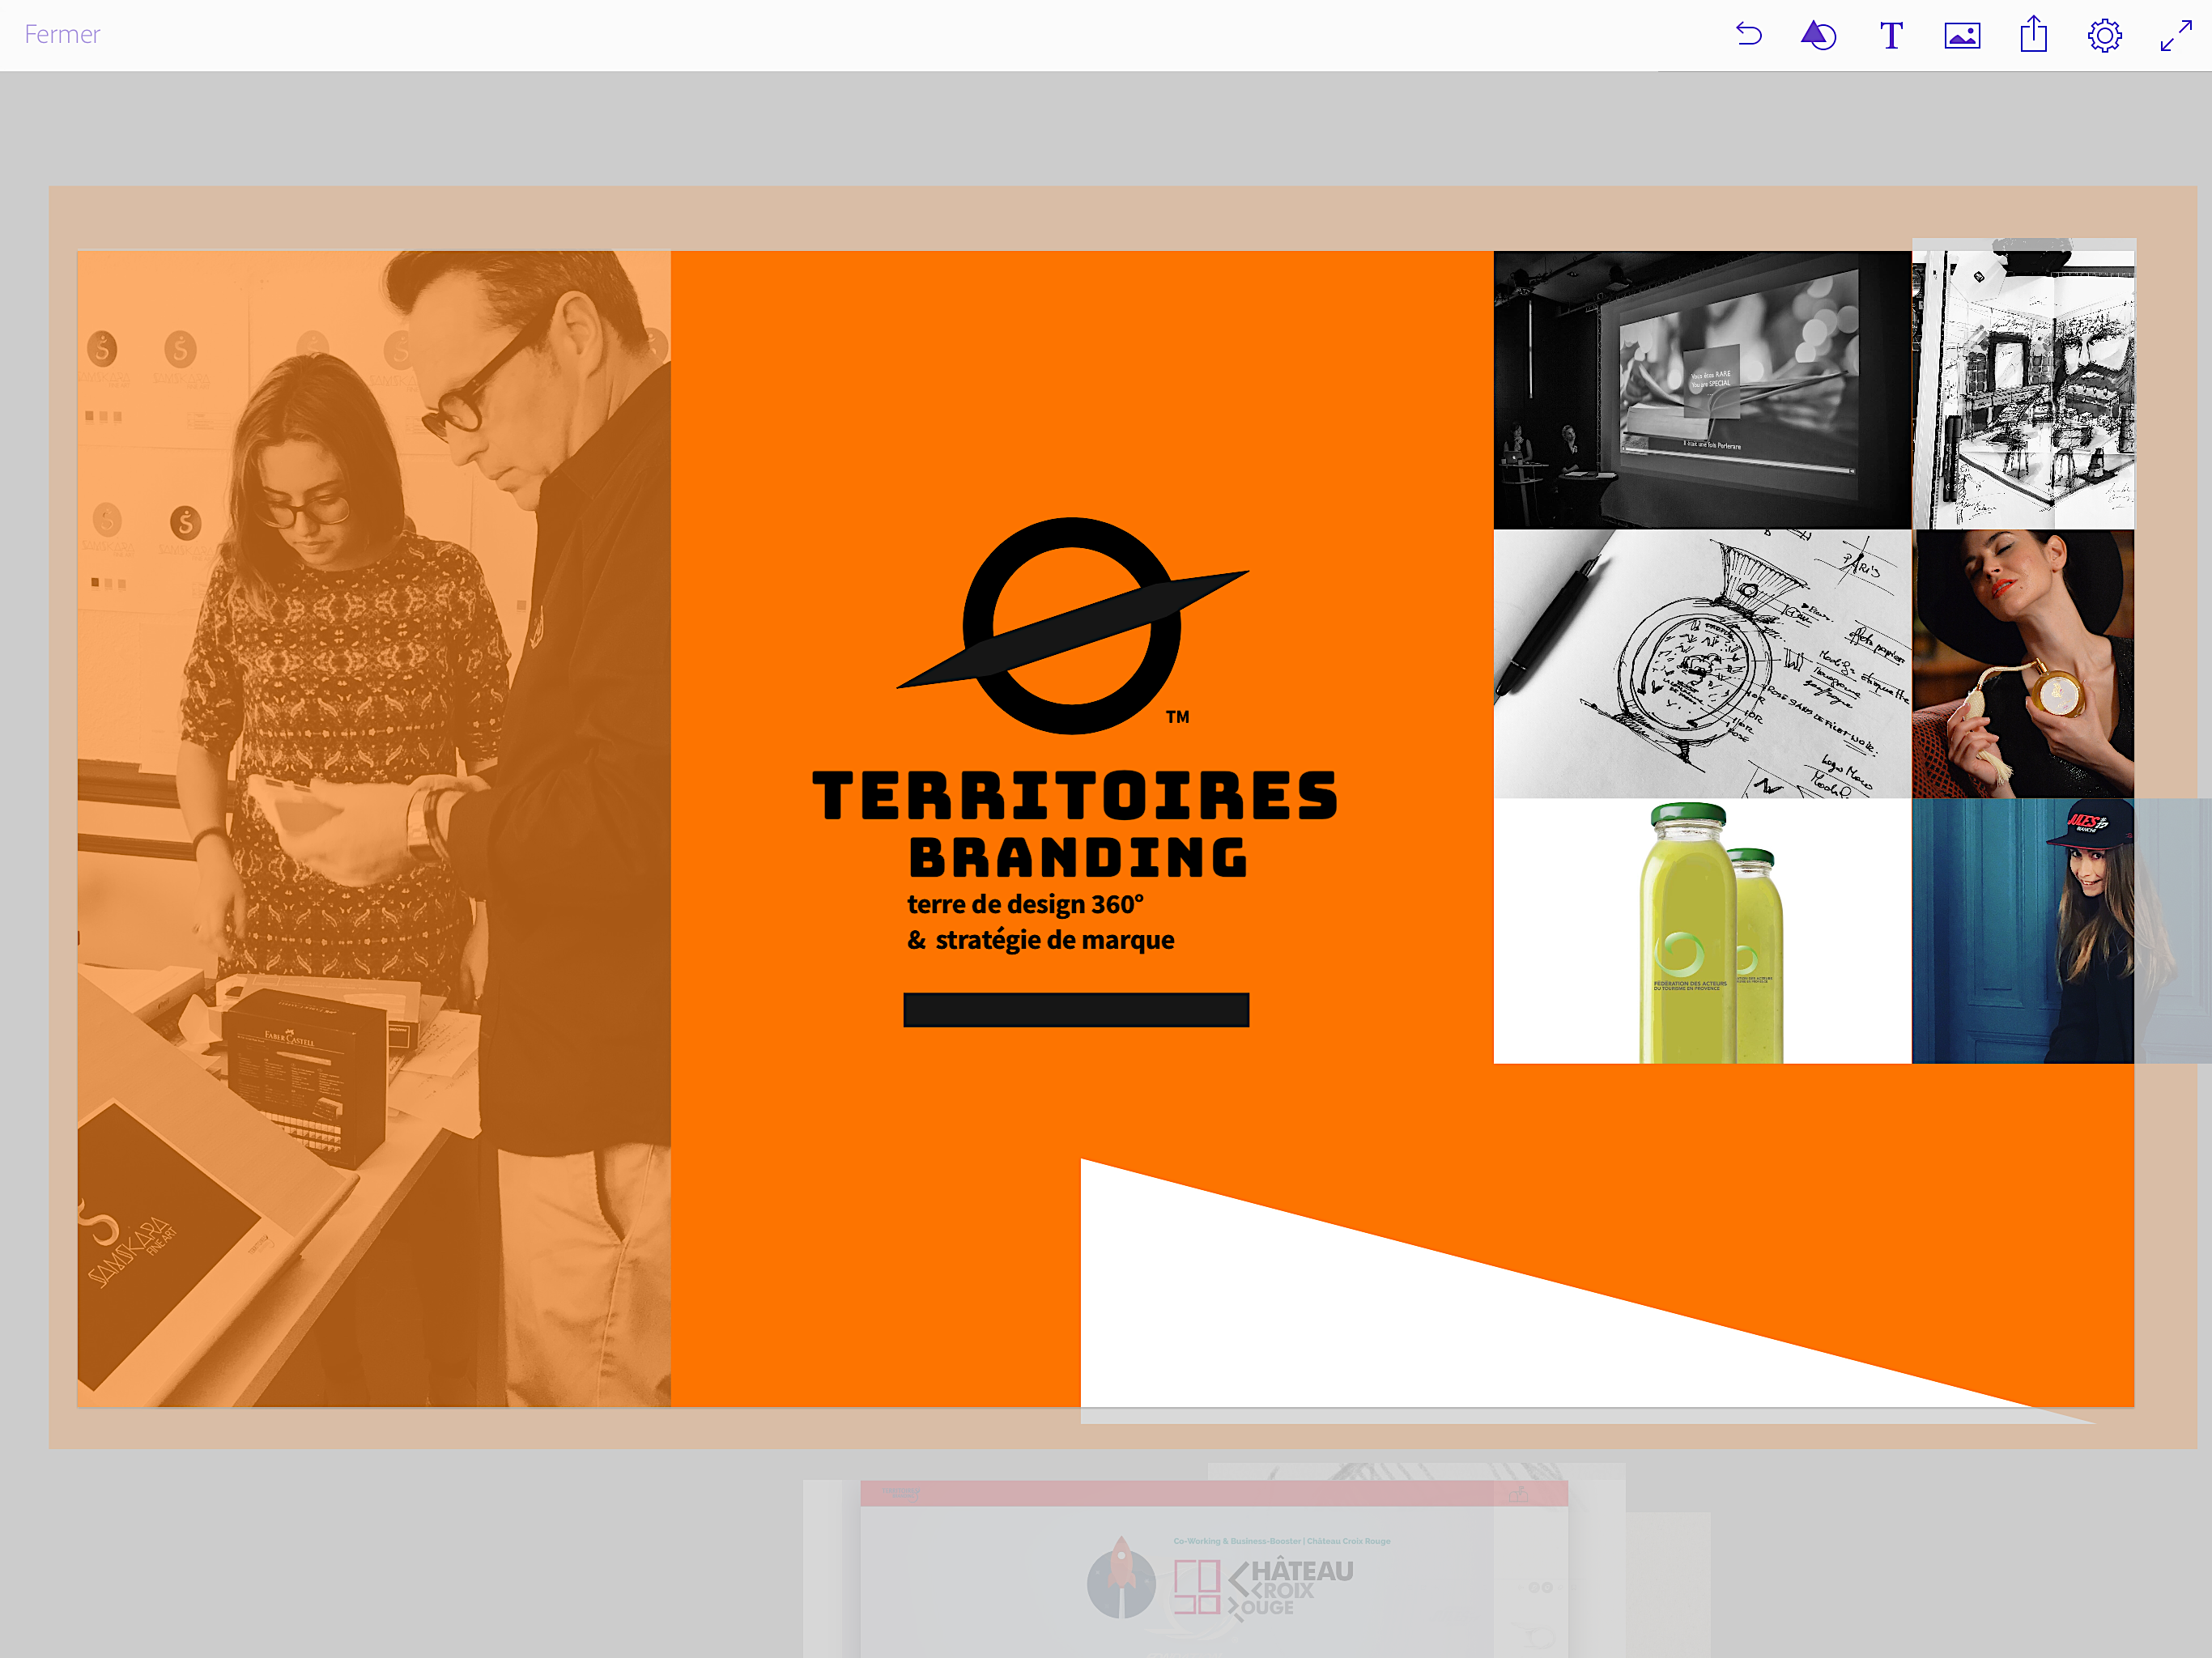Tap the Fermer close button
Screen dimensions: 2212x1658
point(62,35)
